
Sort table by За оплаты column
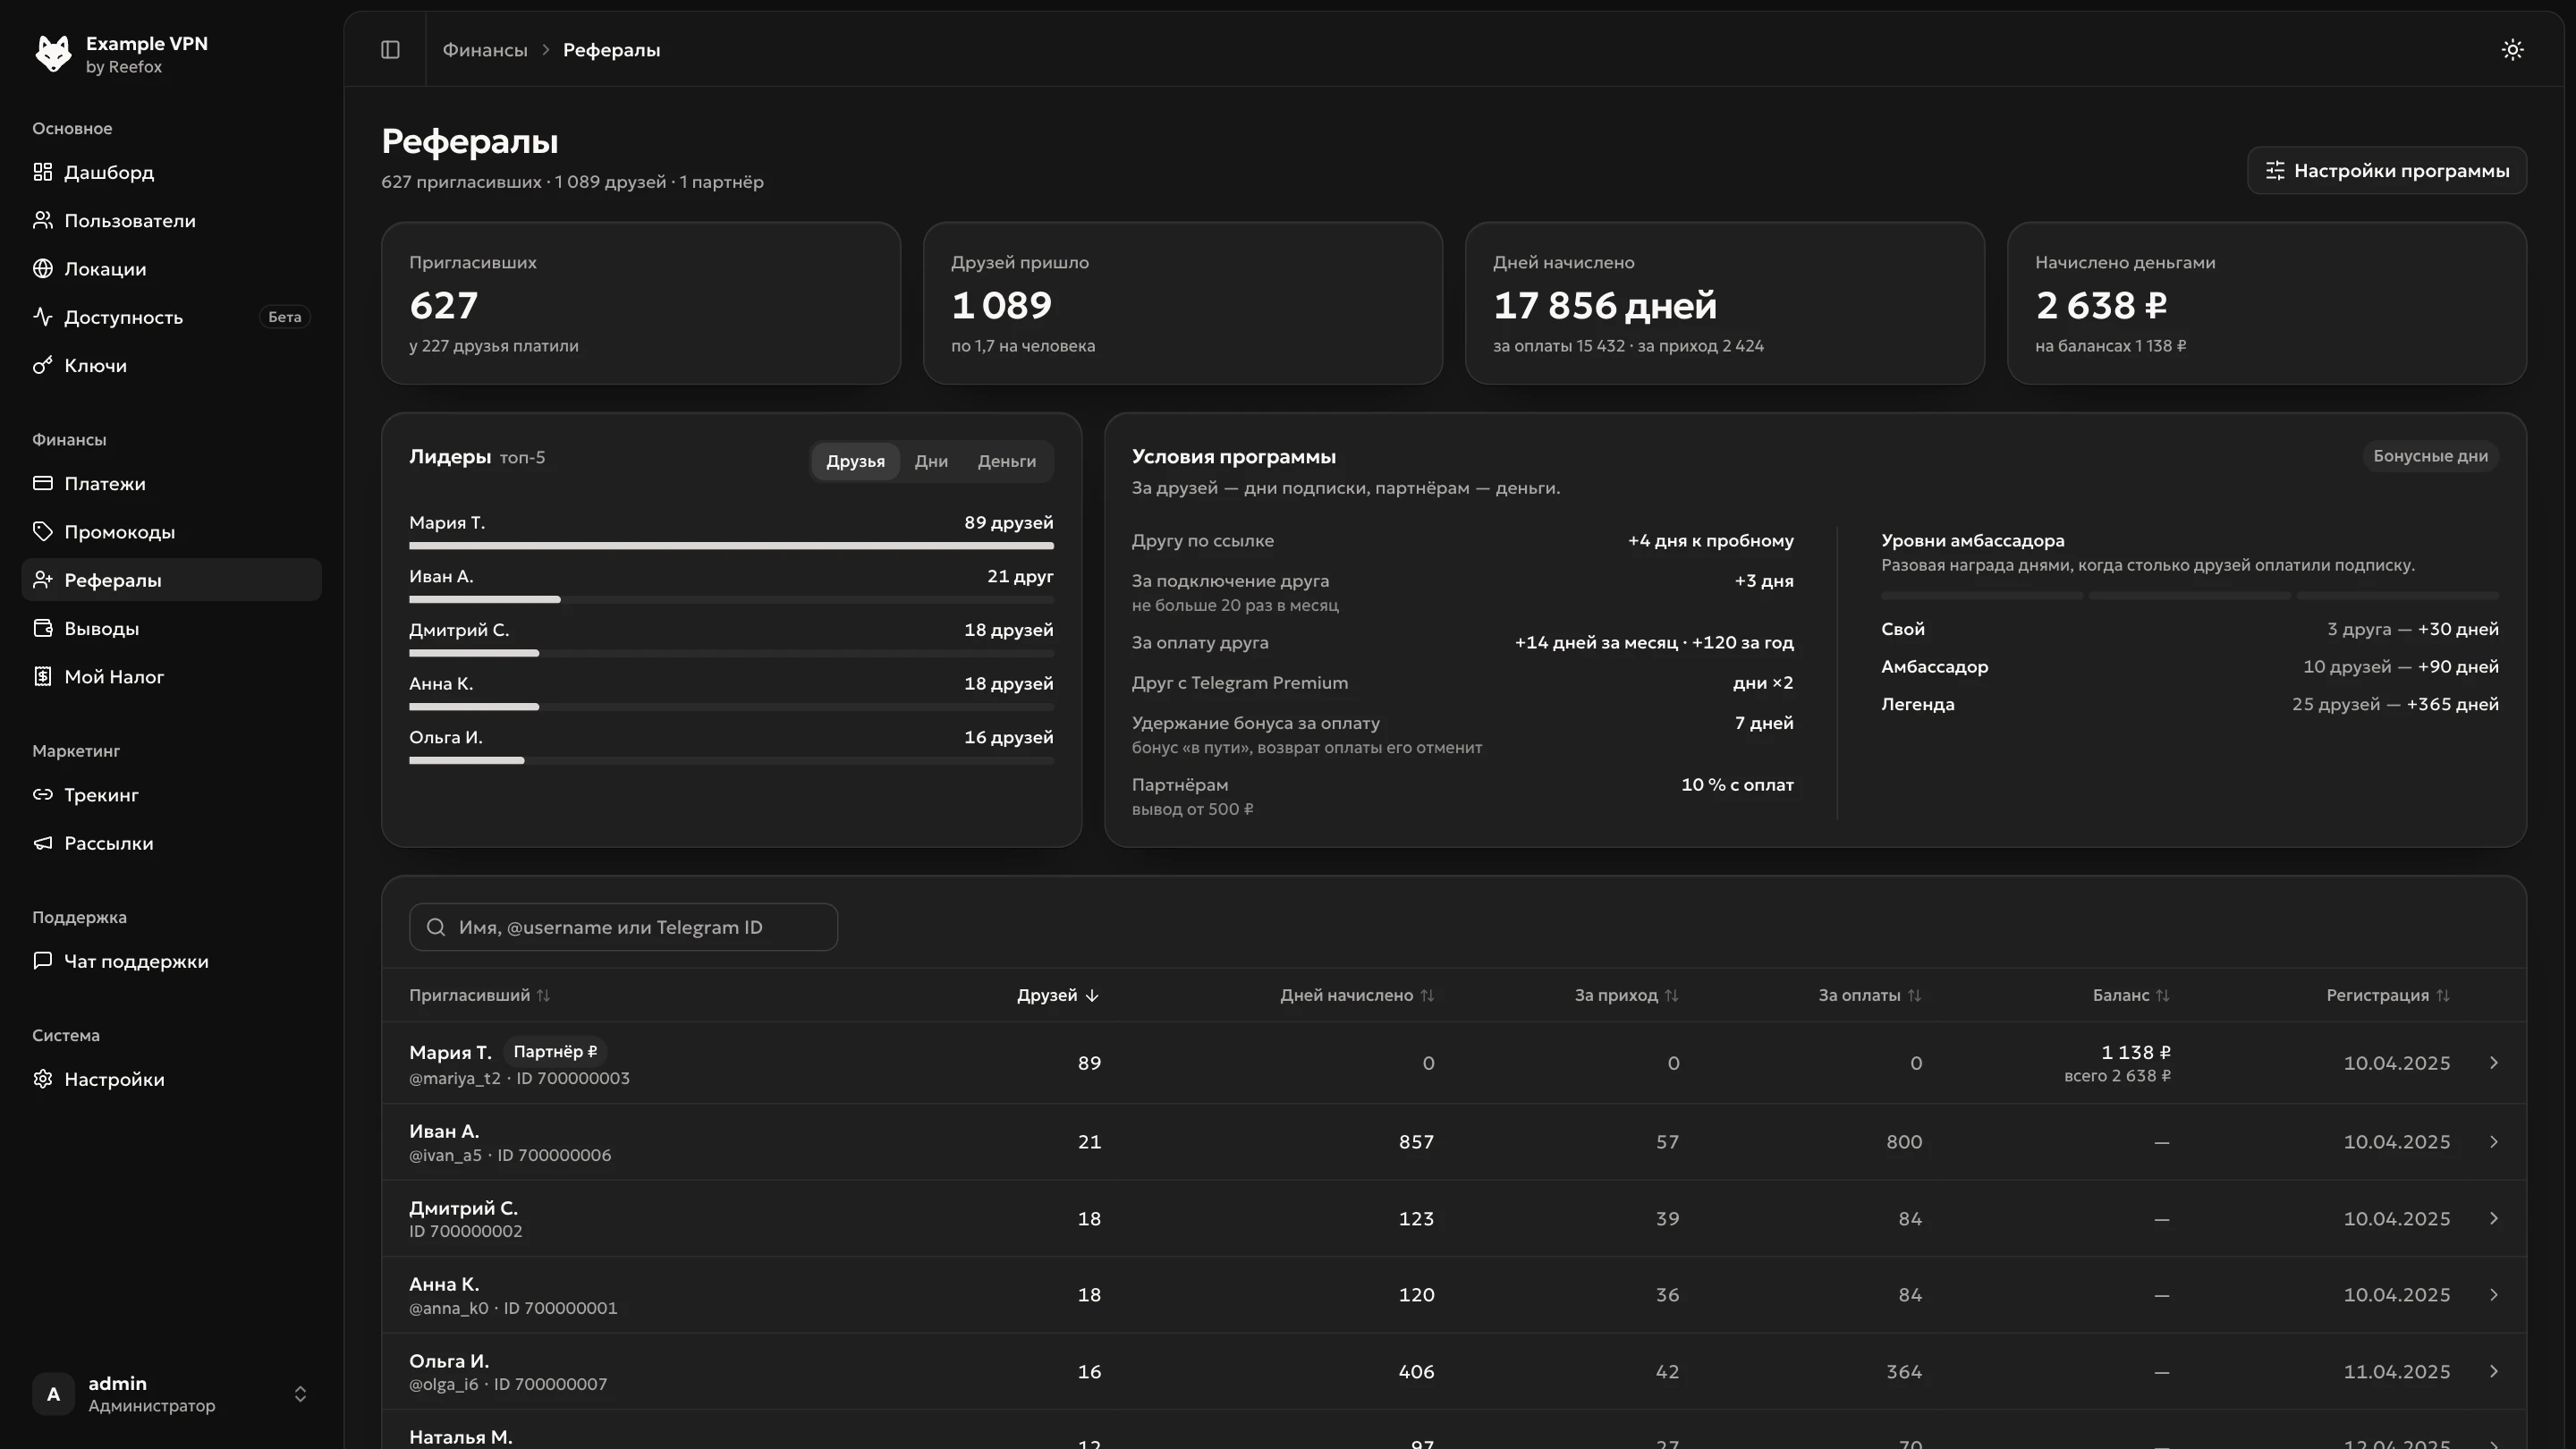click(1869, 995)
